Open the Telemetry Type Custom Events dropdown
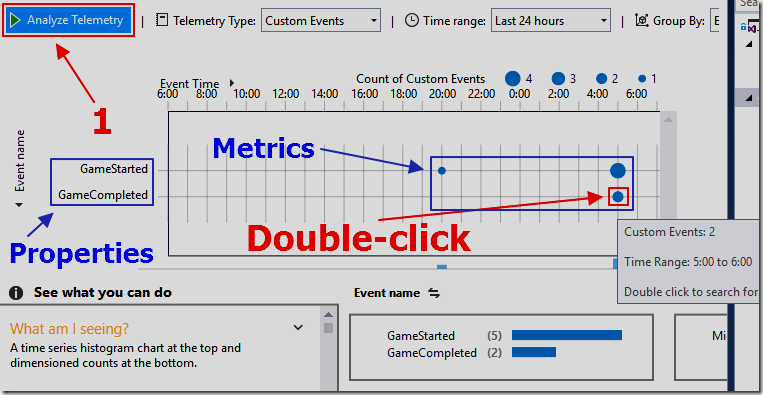 (321, 21)
